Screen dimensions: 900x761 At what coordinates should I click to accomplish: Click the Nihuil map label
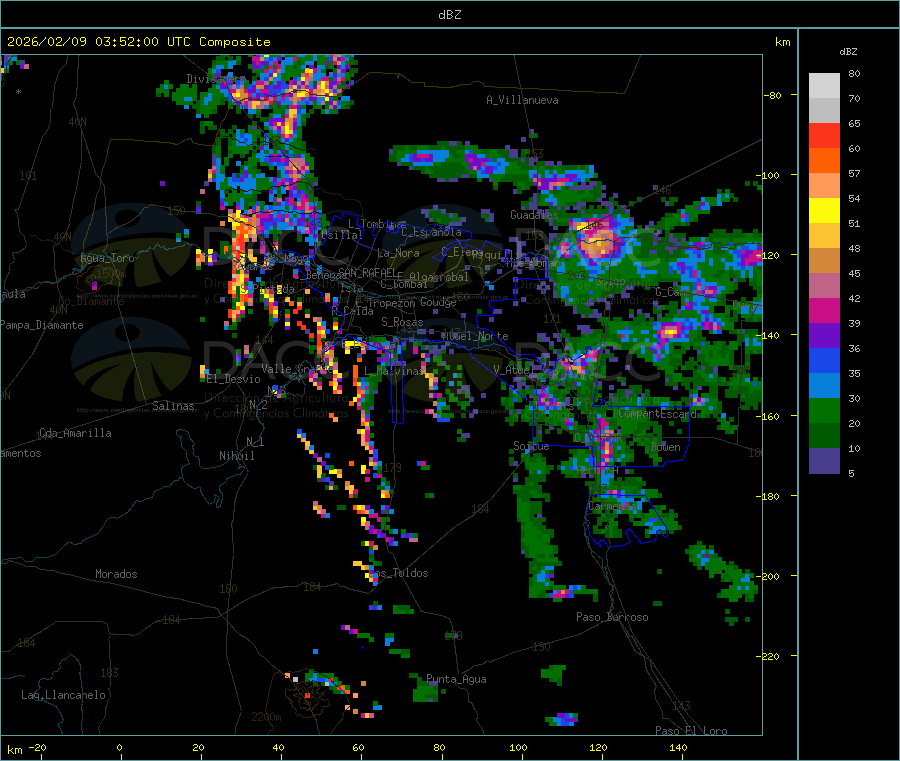(236, 456)
